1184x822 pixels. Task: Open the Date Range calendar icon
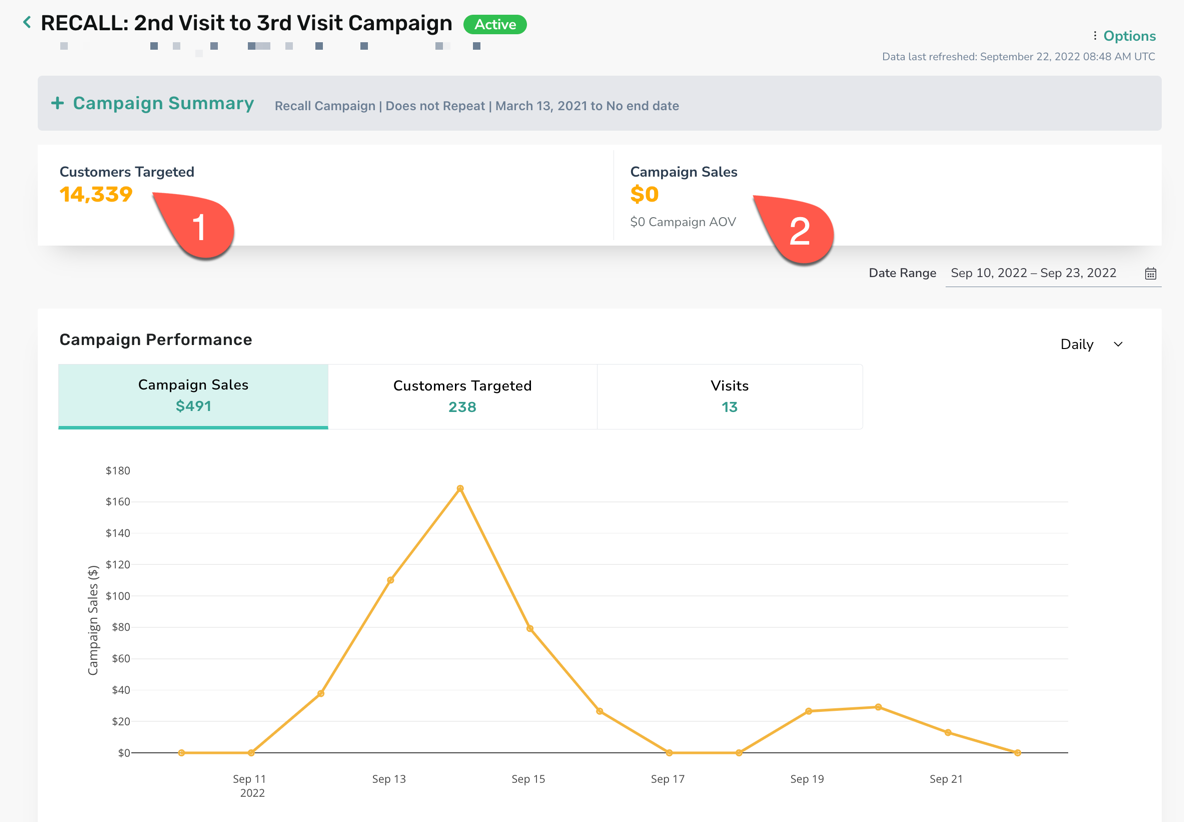pos(1150,273)
